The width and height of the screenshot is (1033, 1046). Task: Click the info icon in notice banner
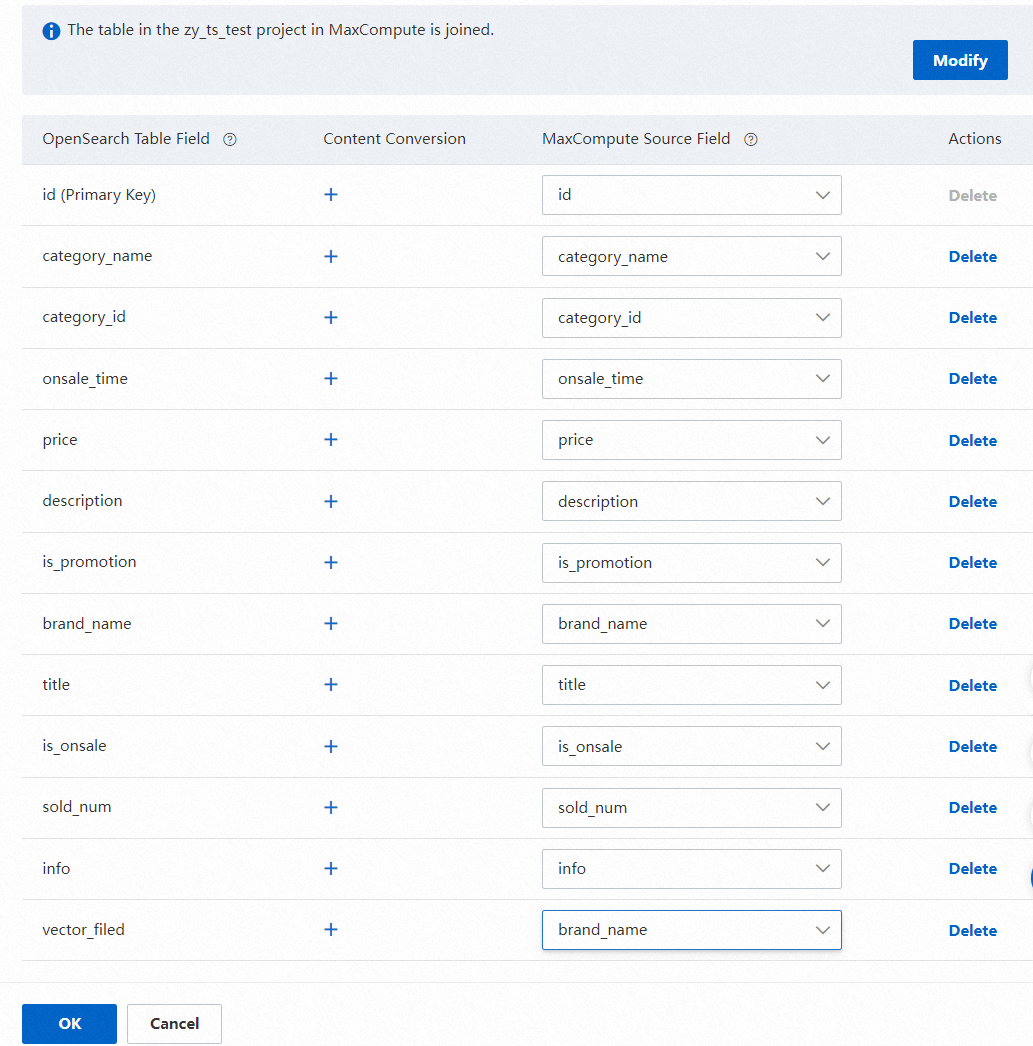click(52, 31)
